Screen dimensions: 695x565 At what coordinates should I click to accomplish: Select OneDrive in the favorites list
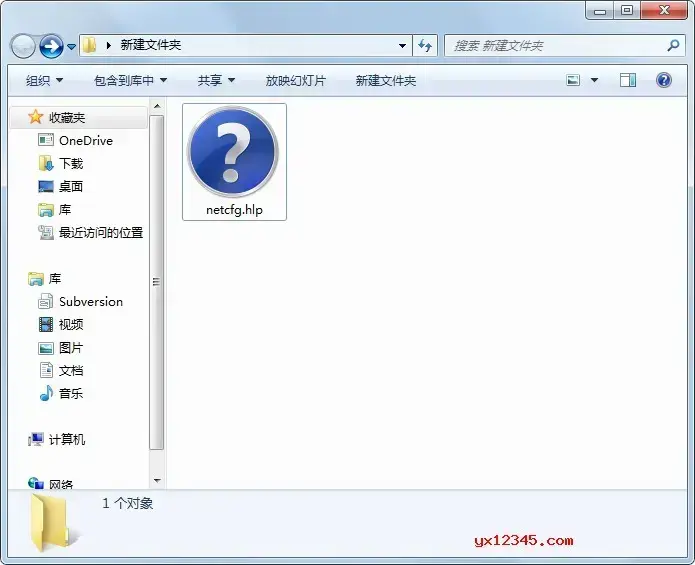pos(86,140)
